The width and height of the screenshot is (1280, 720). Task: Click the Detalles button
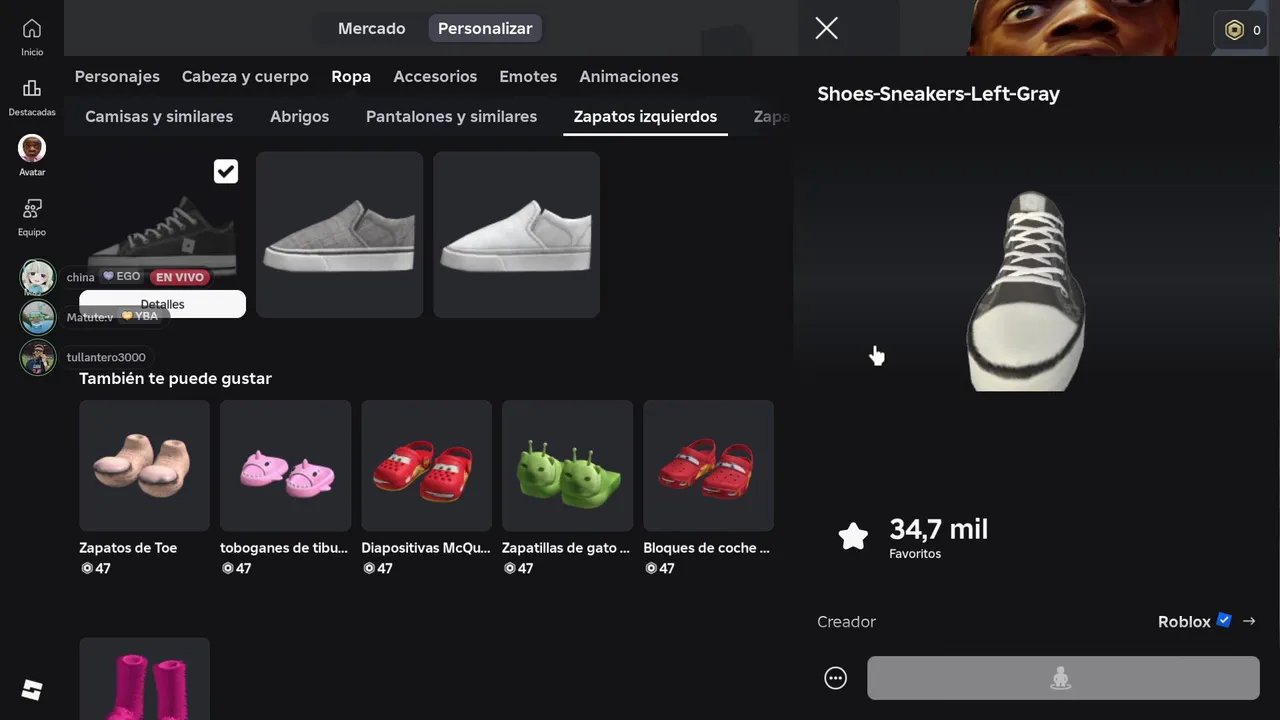pyautogui.click(x=162, y=304)
